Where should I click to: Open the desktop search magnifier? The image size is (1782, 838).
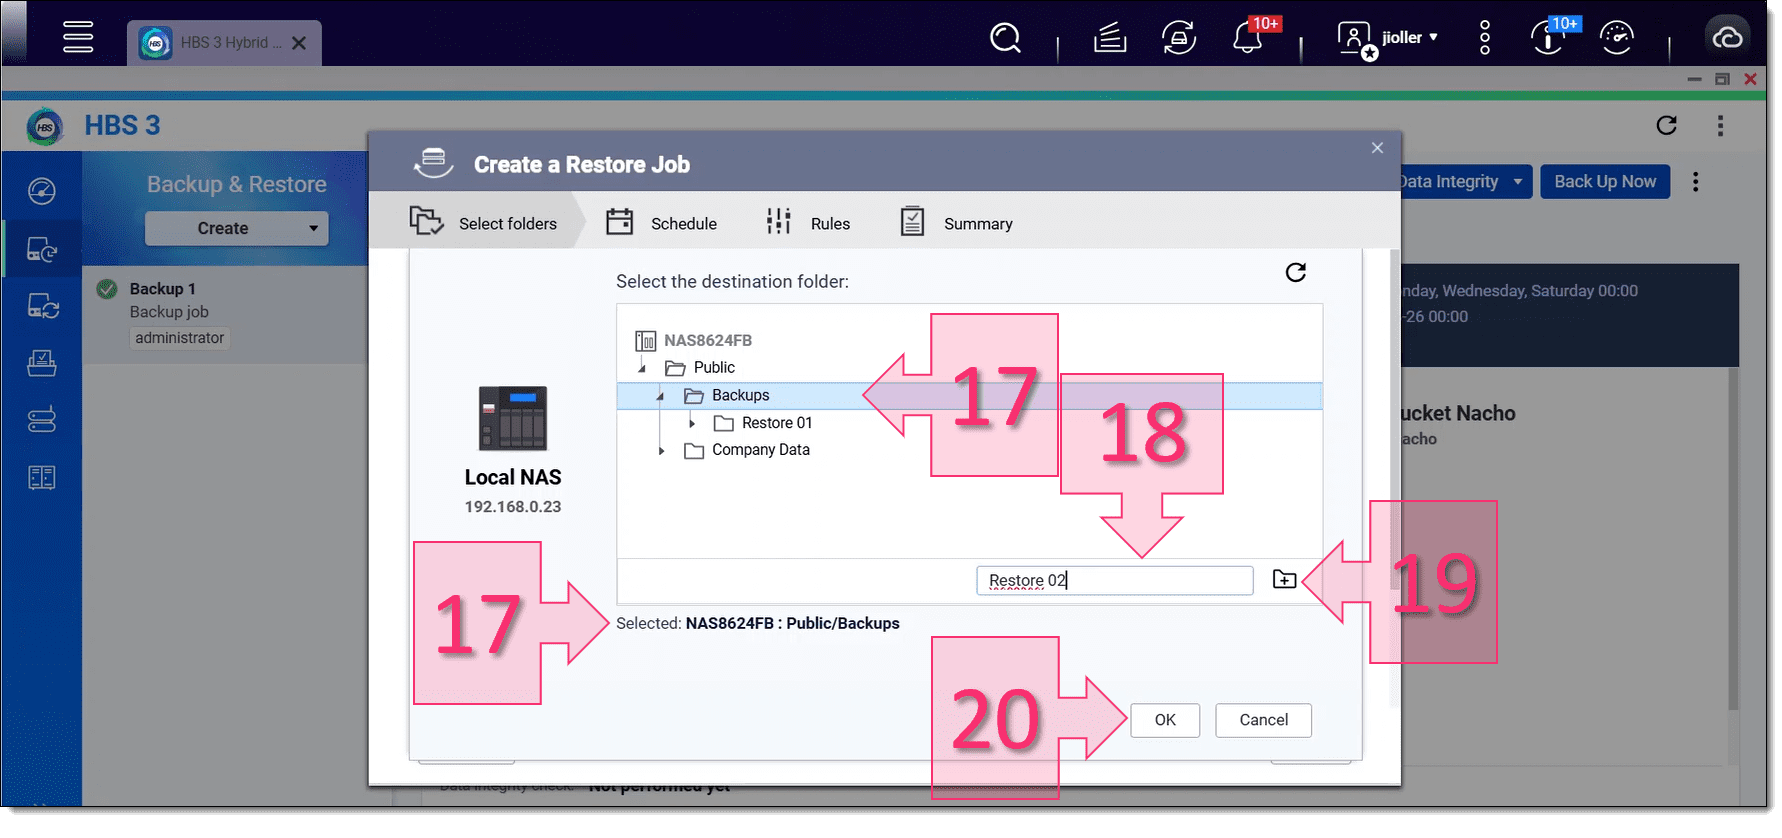point(1005,38)
